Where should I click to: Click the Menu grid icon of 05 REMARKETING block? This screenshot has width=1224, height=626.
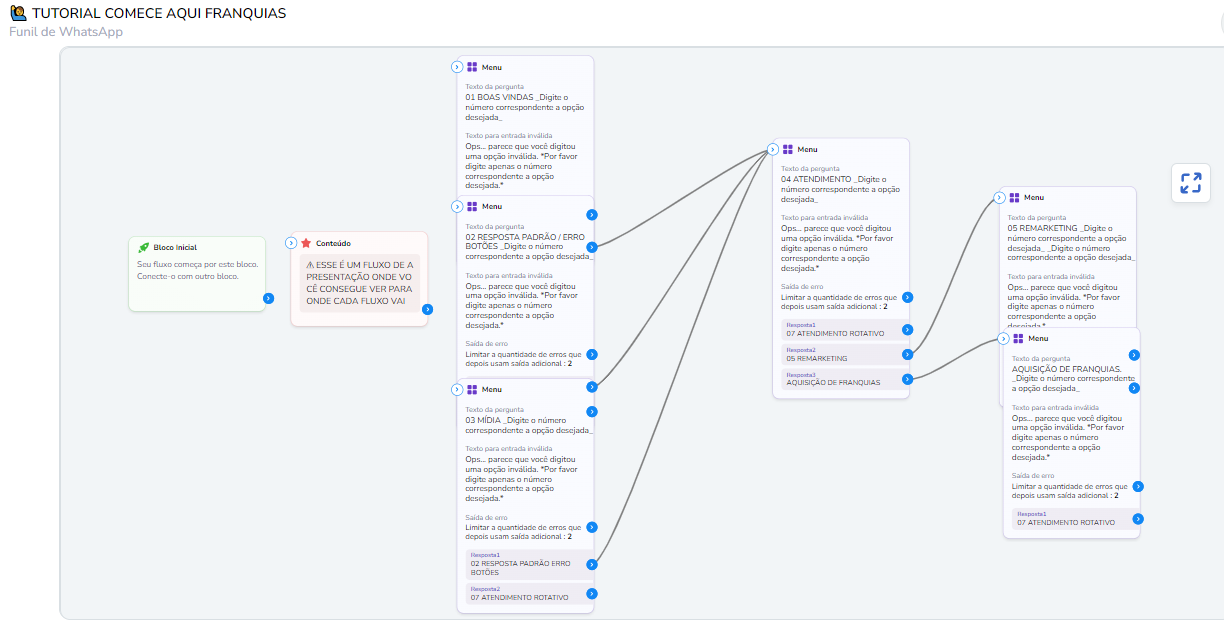coord(1014,198)
